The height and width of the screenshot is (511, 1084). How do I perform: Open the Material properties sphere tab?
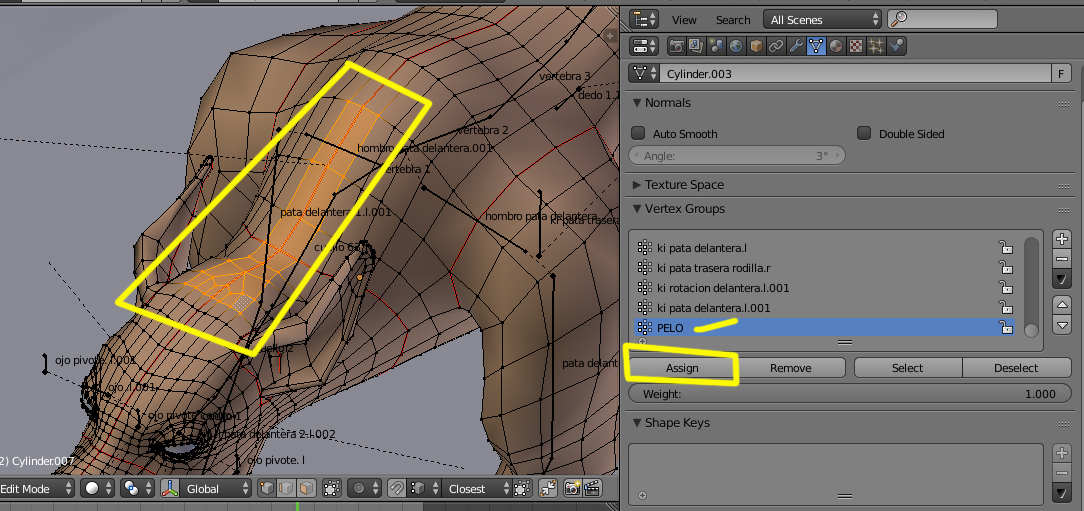836,46
